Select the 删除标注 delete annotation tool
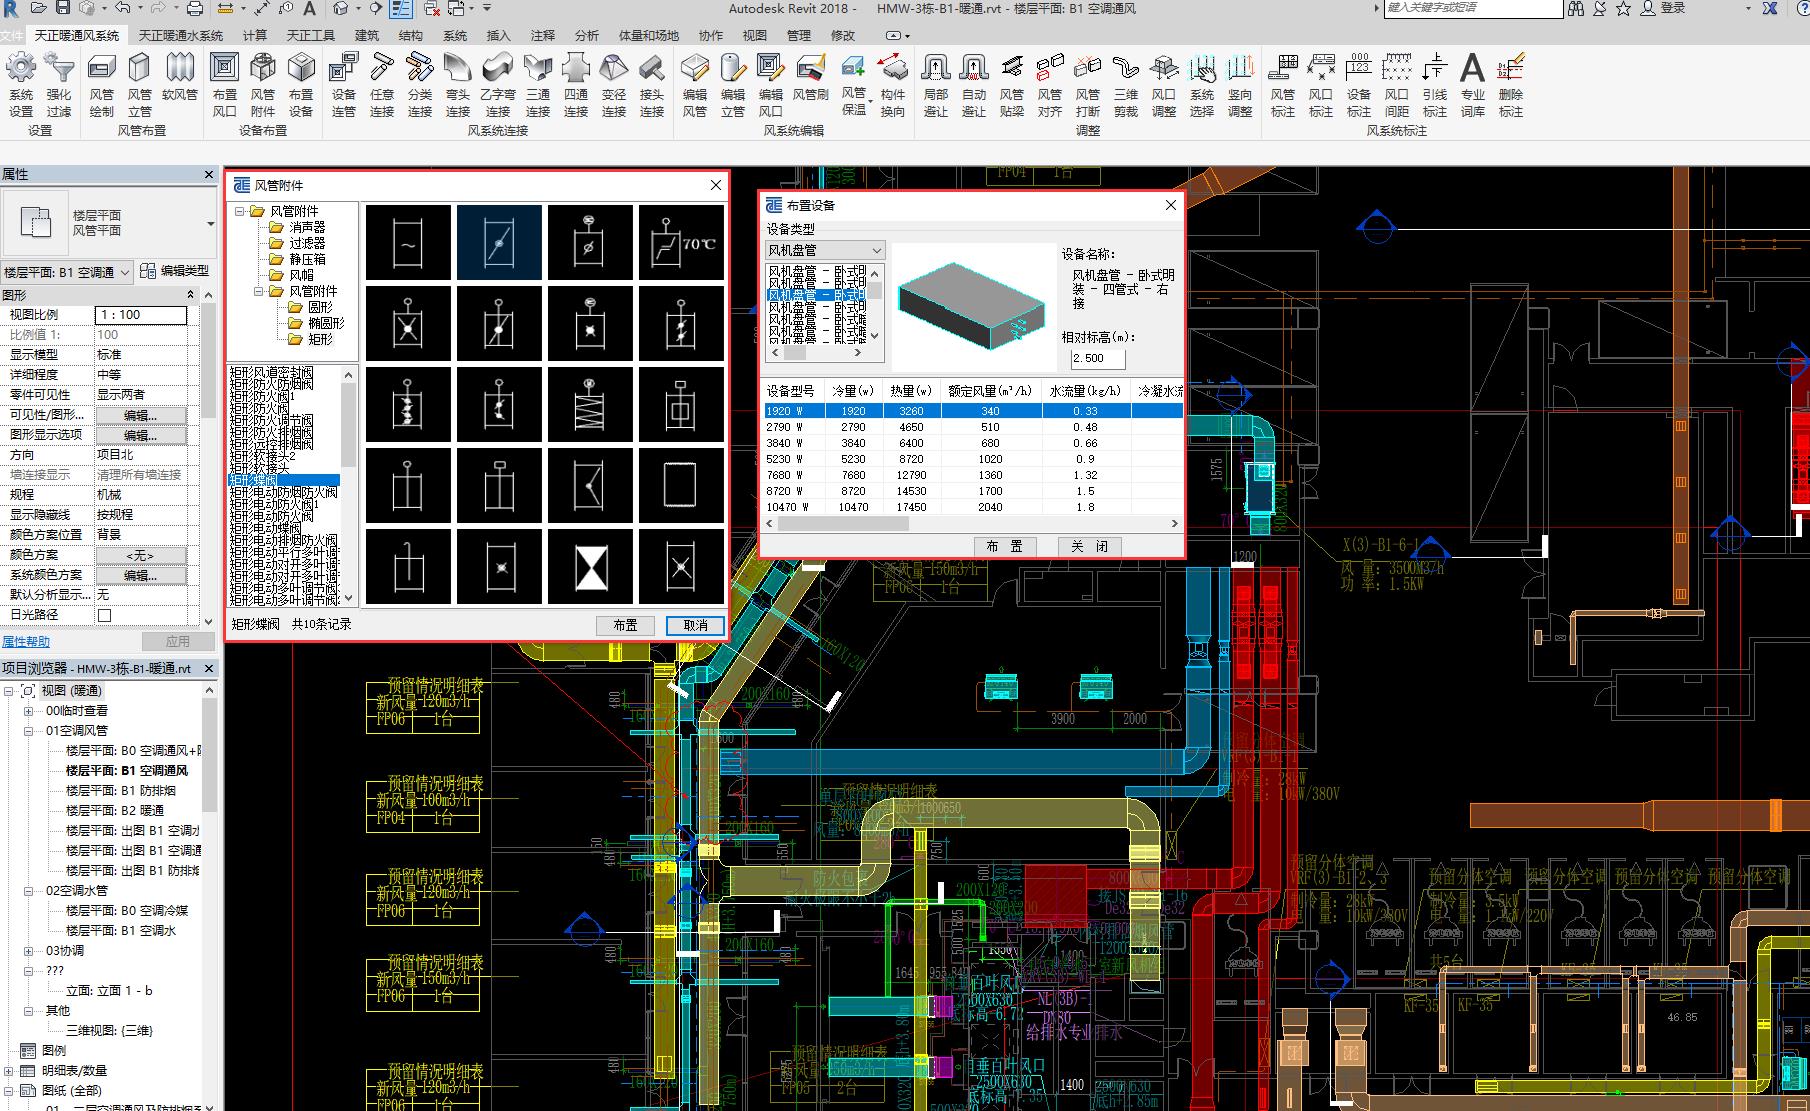Viewport: 1810px width, 1111px height. pyautogui.click(x=1510, y=84)
